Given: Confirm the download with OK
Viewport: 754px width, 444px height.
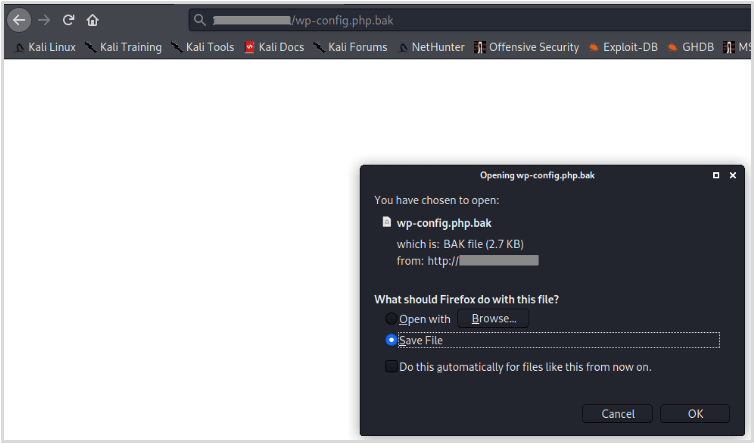Looking at the screenshot, I should 695,414.
